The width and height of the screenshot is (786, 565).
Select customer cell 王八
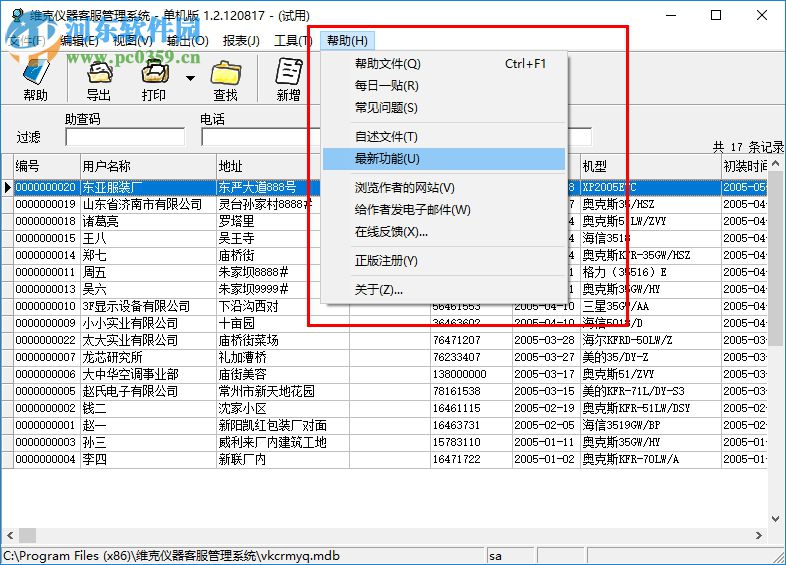point(148,239)
